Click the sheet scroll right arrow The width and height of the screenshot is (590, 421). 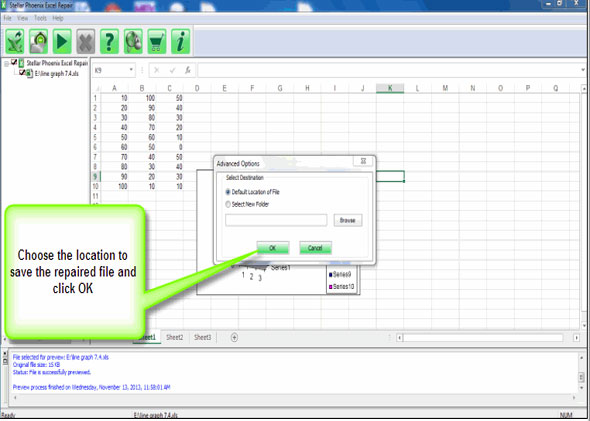pos(576,338)
